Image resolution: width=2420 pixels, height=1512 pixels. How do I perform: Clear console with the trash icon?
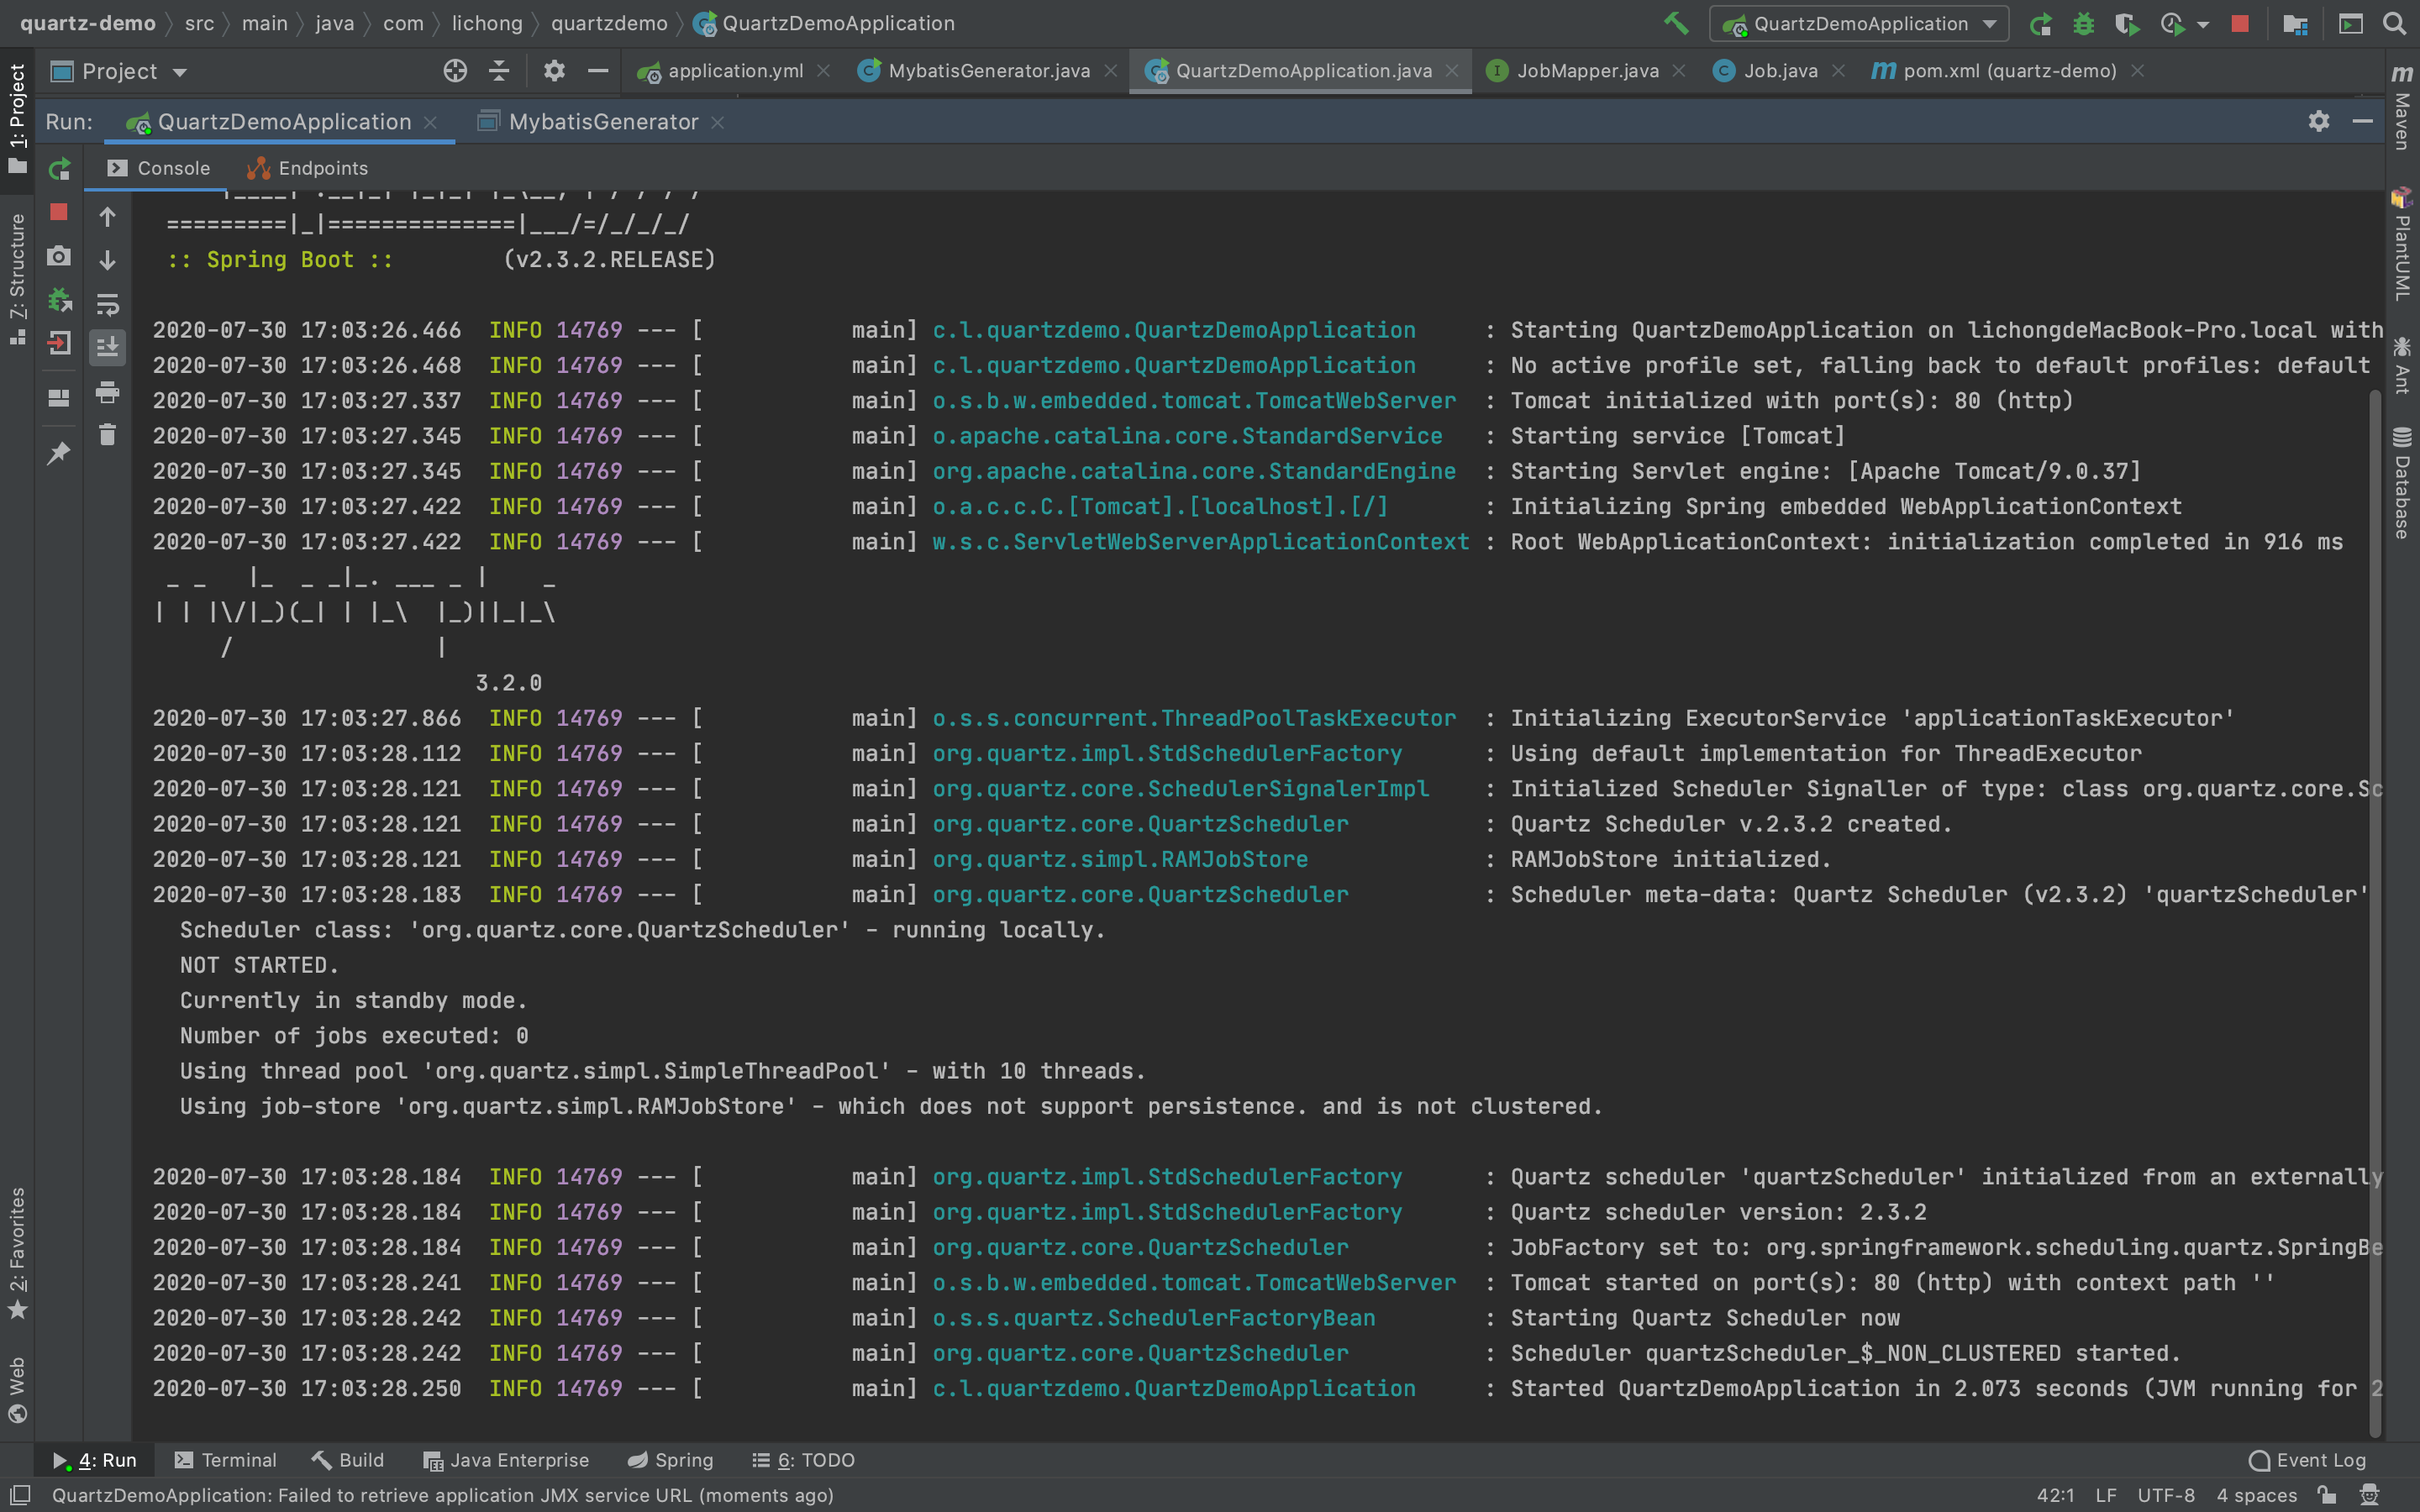point(107,435)
